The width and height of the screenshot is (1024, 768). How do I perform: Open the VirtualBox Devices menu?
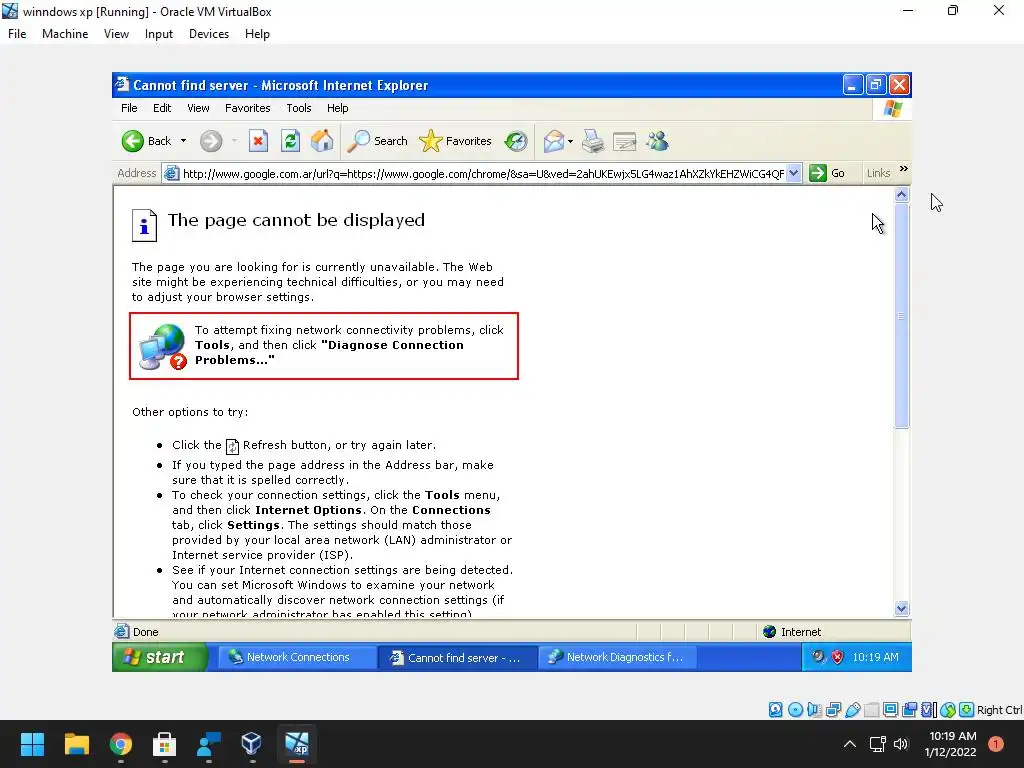[209, 34]
